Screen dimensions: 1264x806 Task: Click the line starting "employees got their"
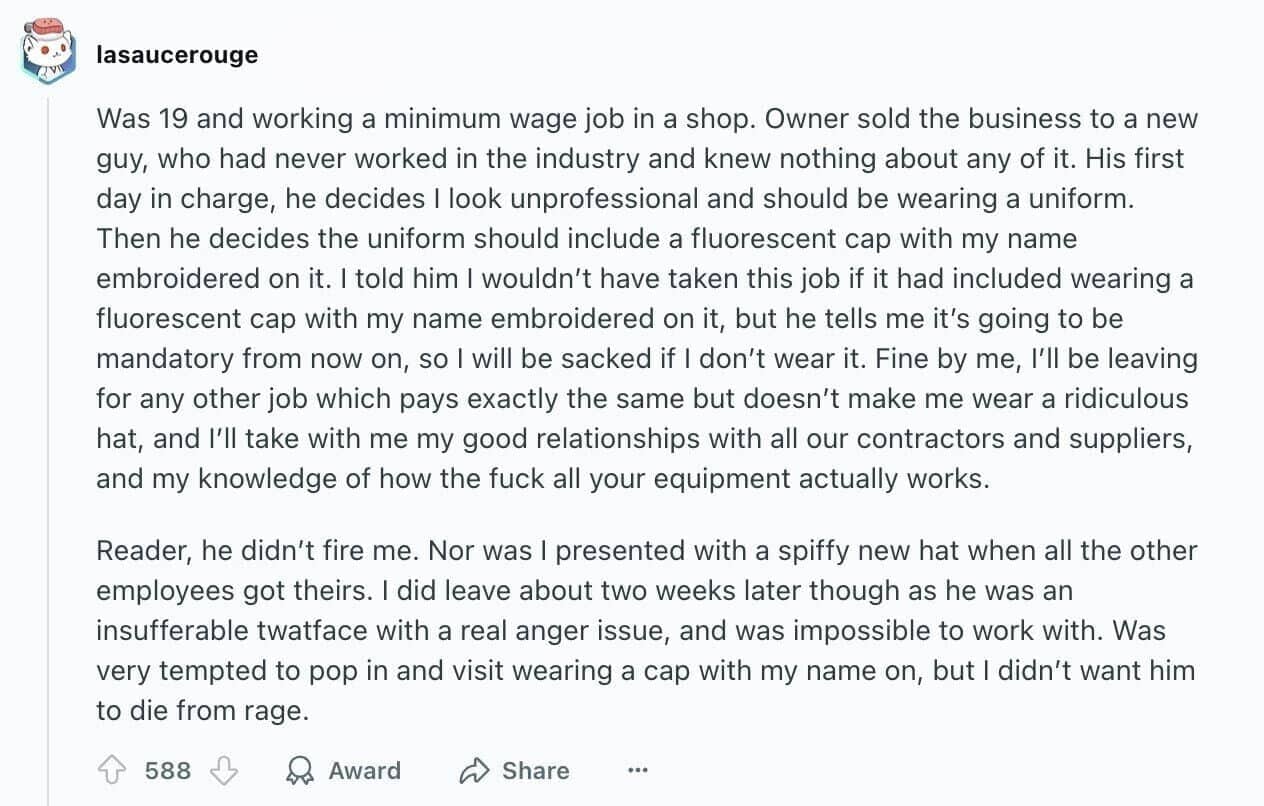point(584,591)
